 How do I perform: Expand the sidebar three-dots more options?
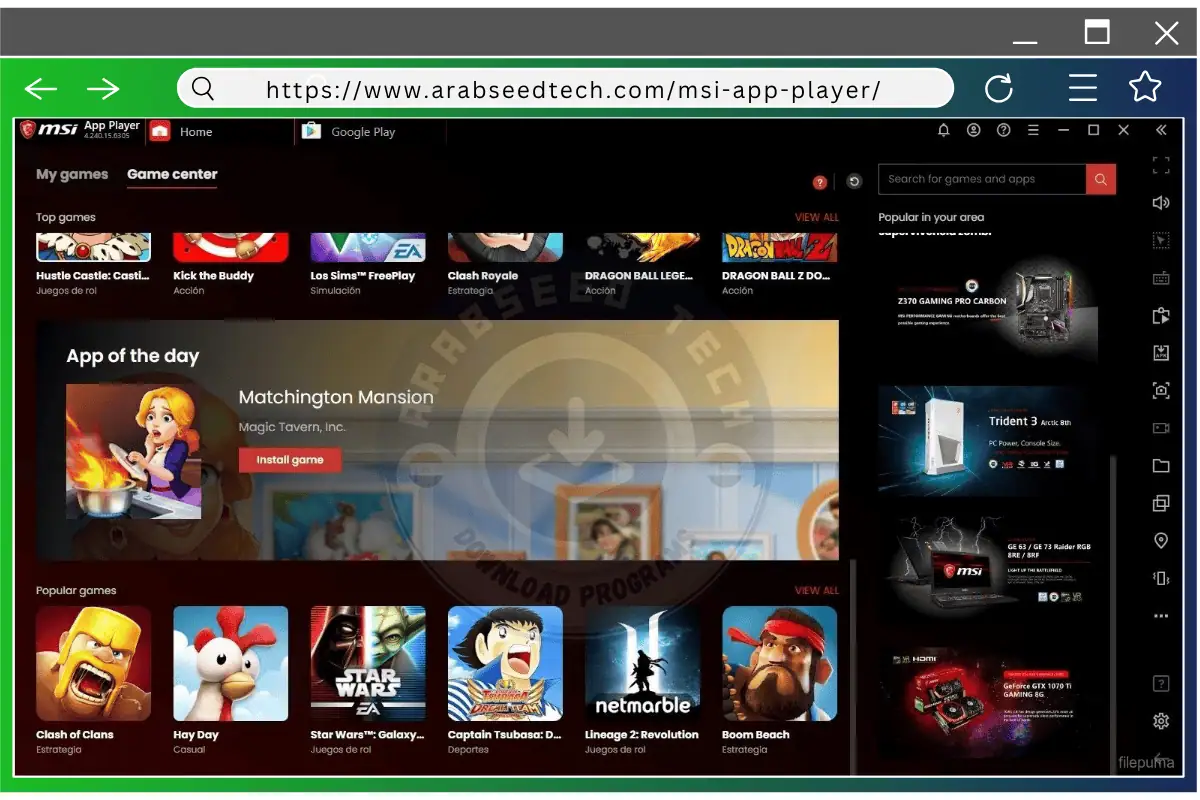click(1161, 615)
